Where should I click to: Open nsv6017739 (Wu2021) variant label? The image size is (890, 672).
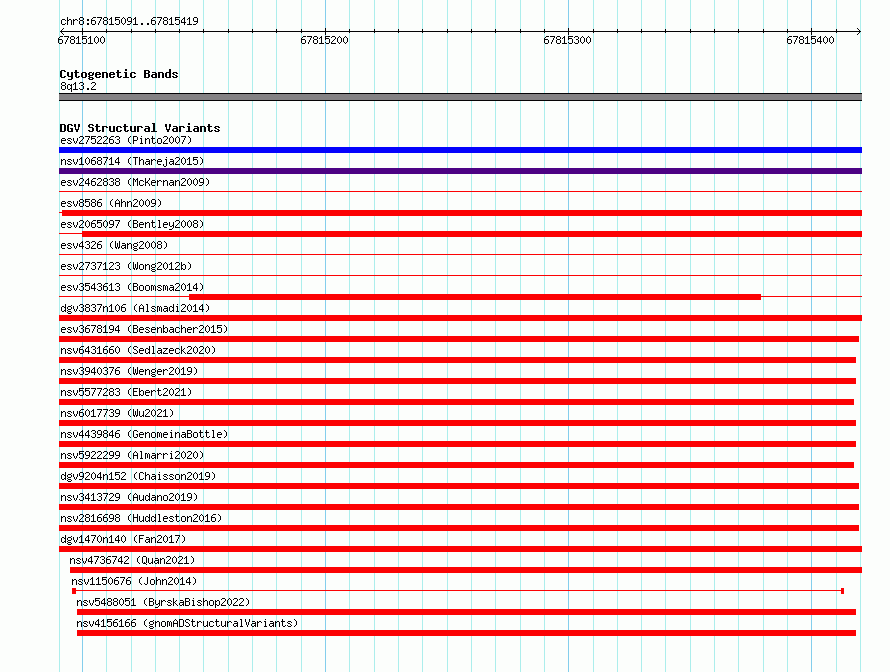tap(117, 413)
